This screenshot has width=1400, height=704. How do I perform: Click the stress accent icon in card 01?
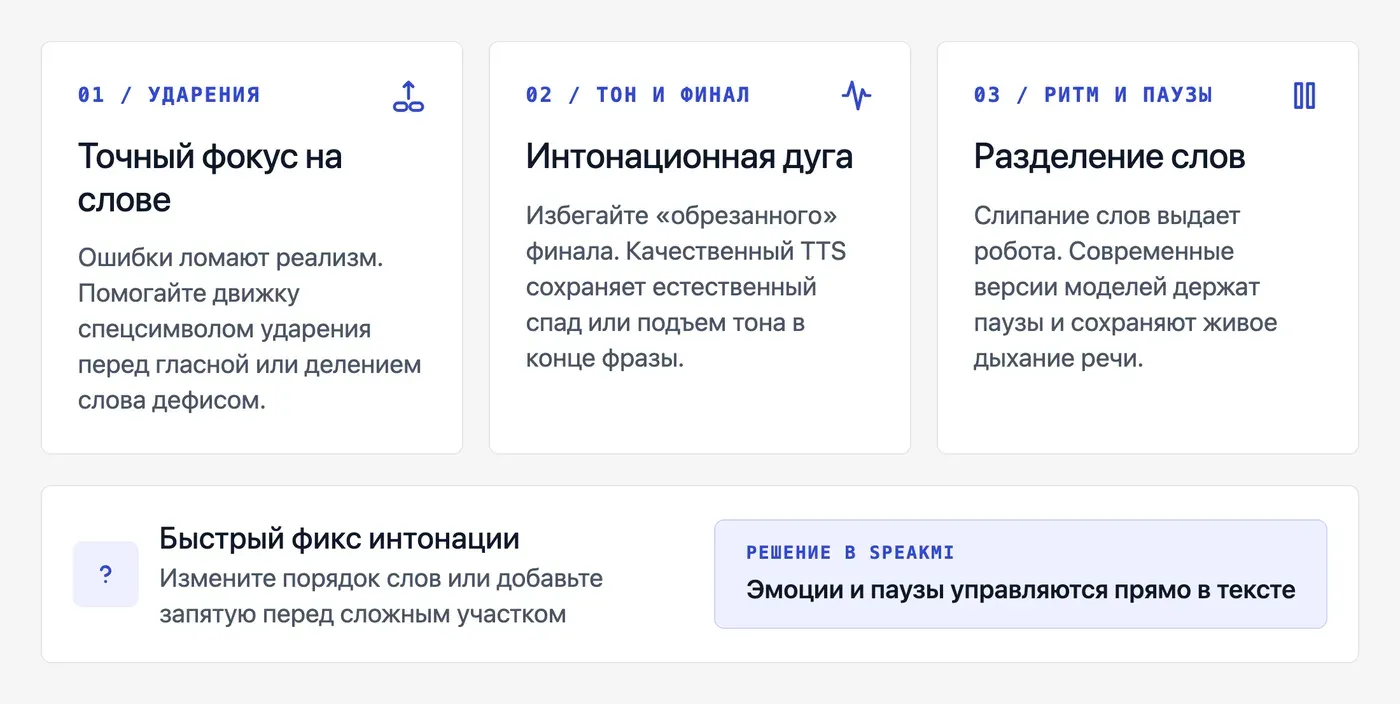click(408, 96)
